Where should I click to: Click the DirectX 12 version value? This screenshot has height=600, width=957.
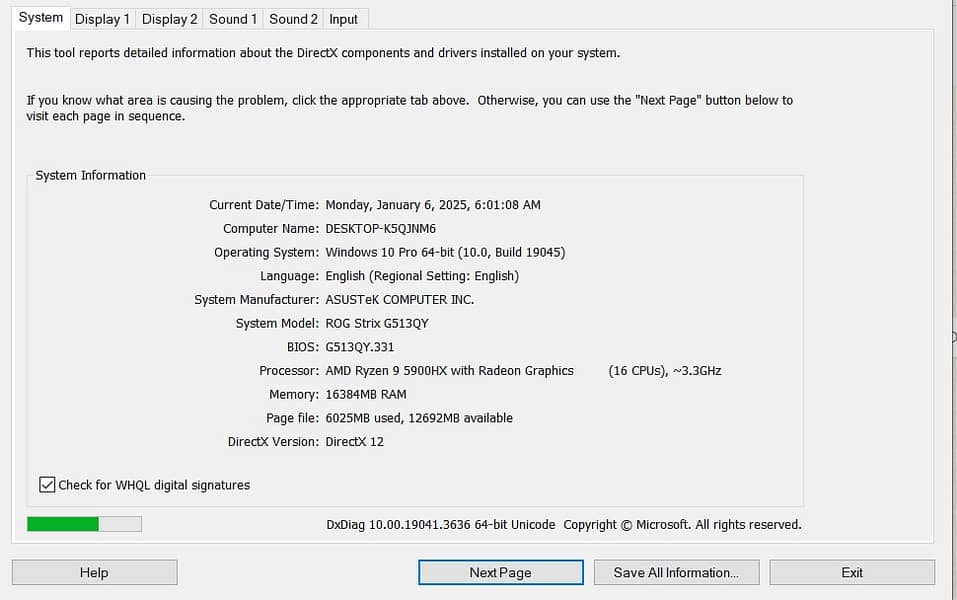355,442
